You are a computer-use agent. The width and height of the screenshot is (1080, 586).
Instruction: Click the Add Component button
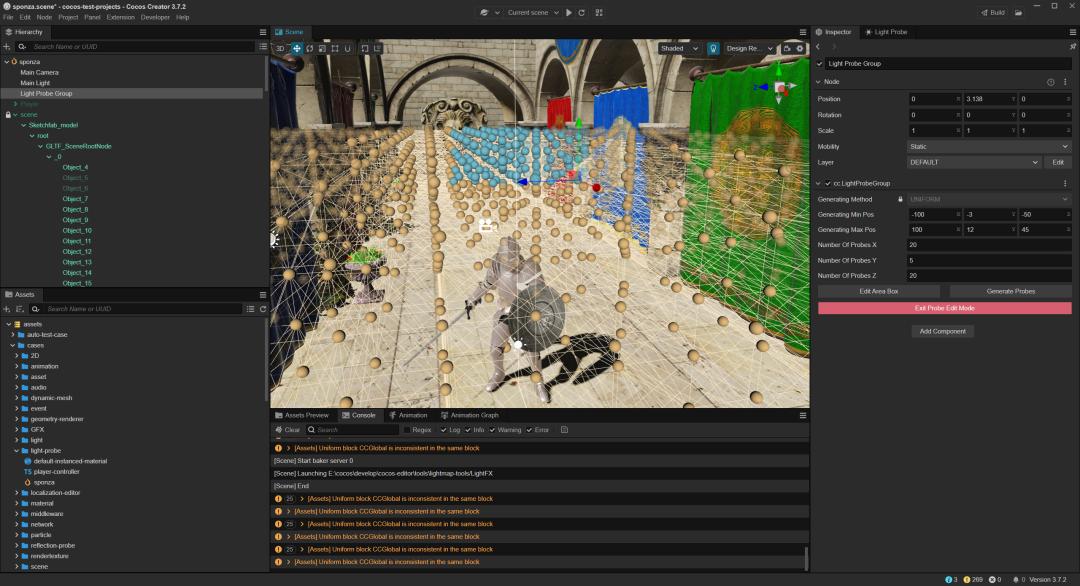tap(942, 331)
